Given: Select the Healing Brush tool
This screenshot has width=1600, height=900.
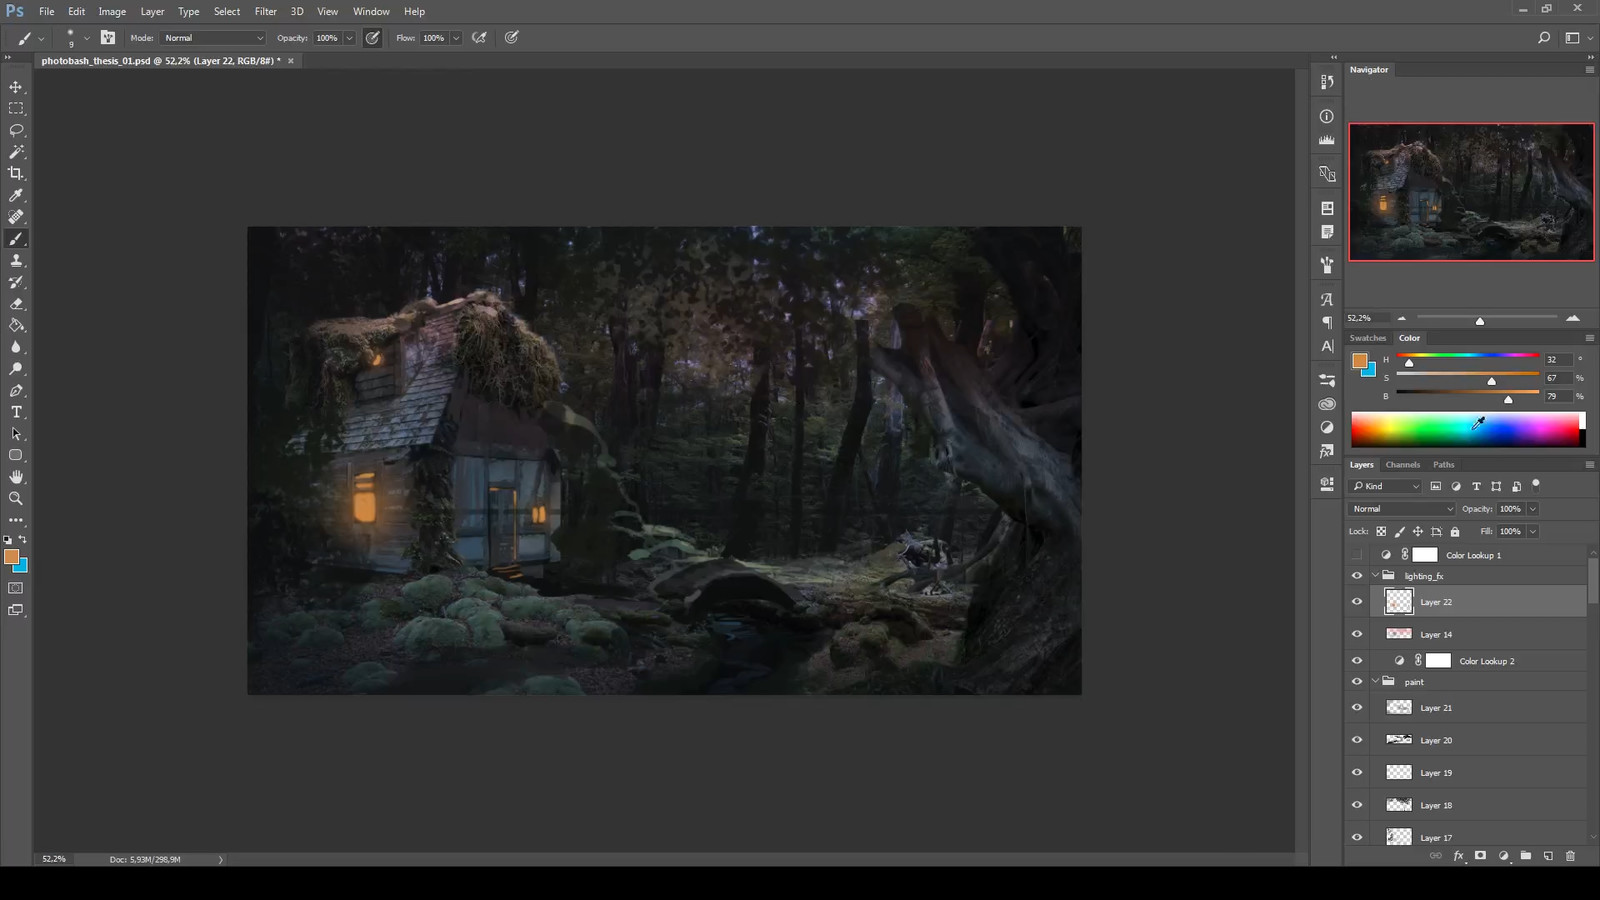Looking at the screenshot, I should pos(16,217).
